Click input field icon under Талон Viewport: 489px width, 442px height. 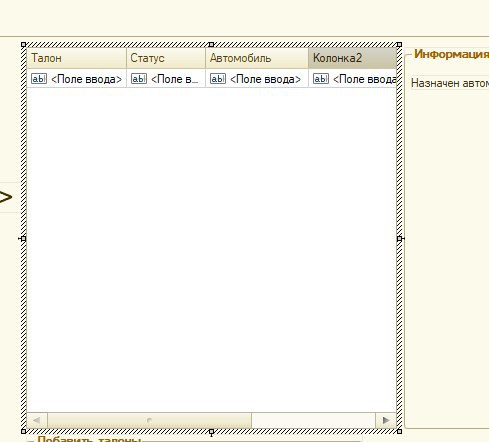(39, 79)
